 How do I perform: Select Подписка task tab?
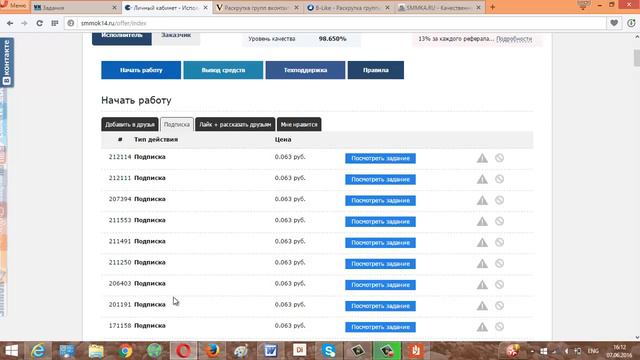click(x=177, y=124)
